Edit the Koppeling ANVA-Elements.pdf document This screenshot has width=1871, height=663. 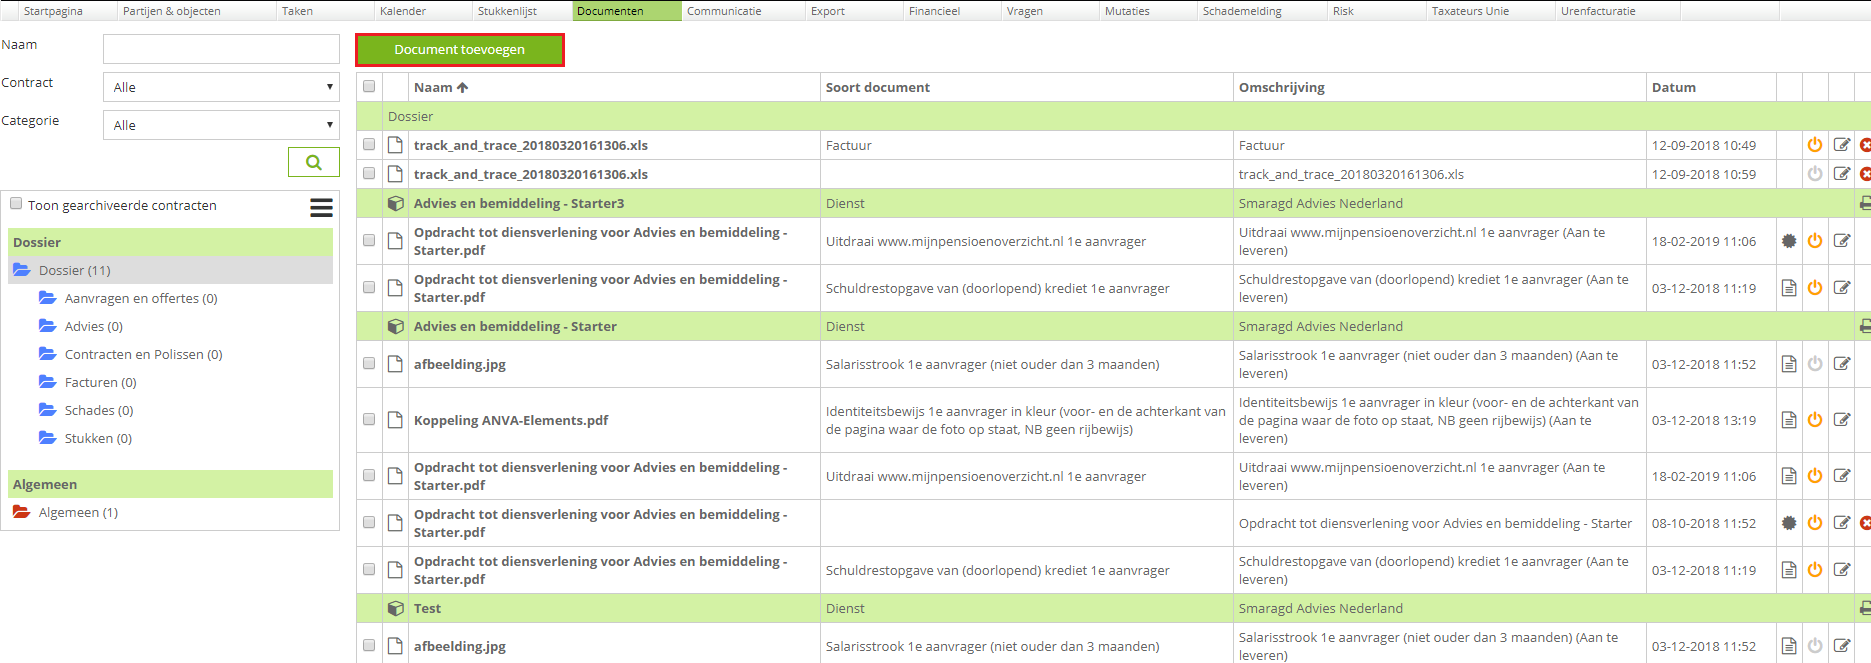(1842, 420)
